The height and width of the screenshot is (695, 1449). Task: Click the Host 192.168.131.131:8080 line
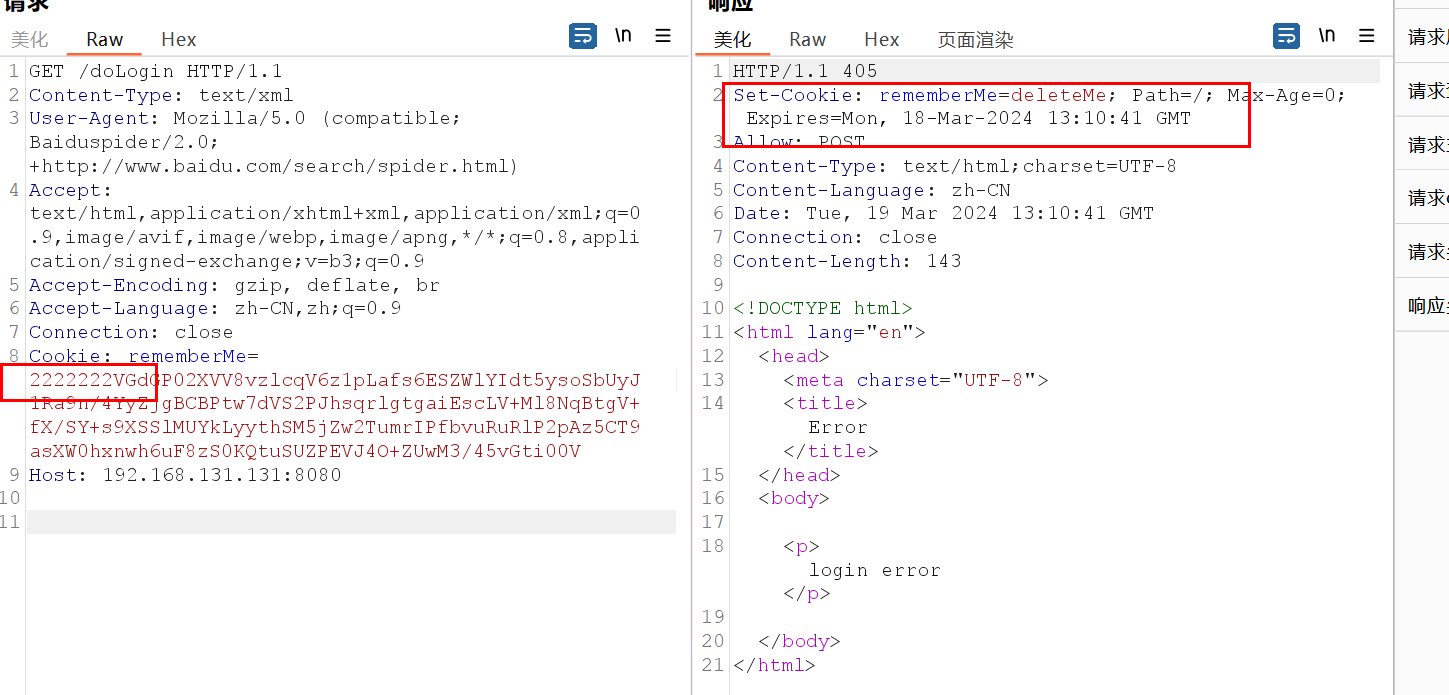[x=185, y=475]
